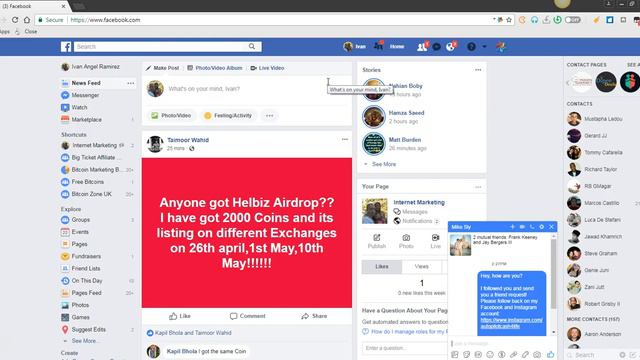Go to browser home icon
Image resolution: width=640 pixels, height=360 pixels.
(27, 20)
